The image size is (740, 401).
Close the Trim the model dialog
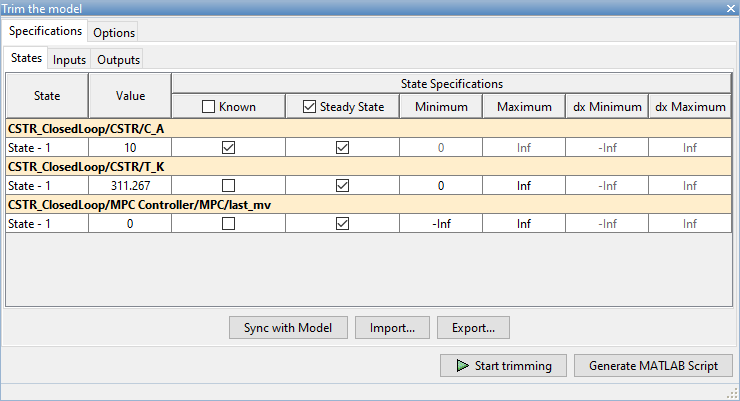pyautogui.click(x=731, y=7)
